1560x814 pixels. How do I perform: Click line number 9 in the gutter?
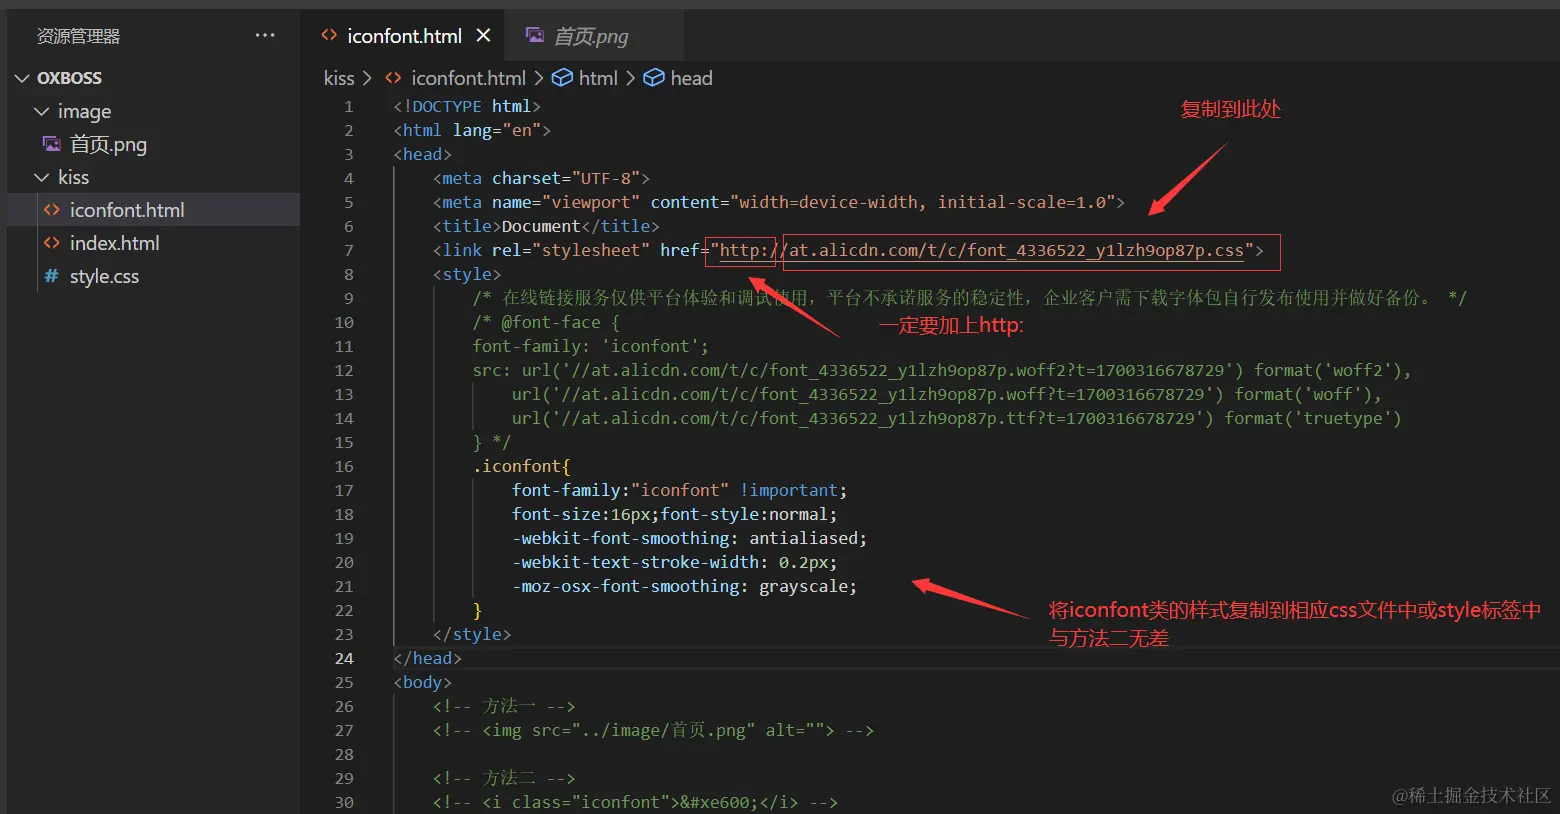[349, 298]
